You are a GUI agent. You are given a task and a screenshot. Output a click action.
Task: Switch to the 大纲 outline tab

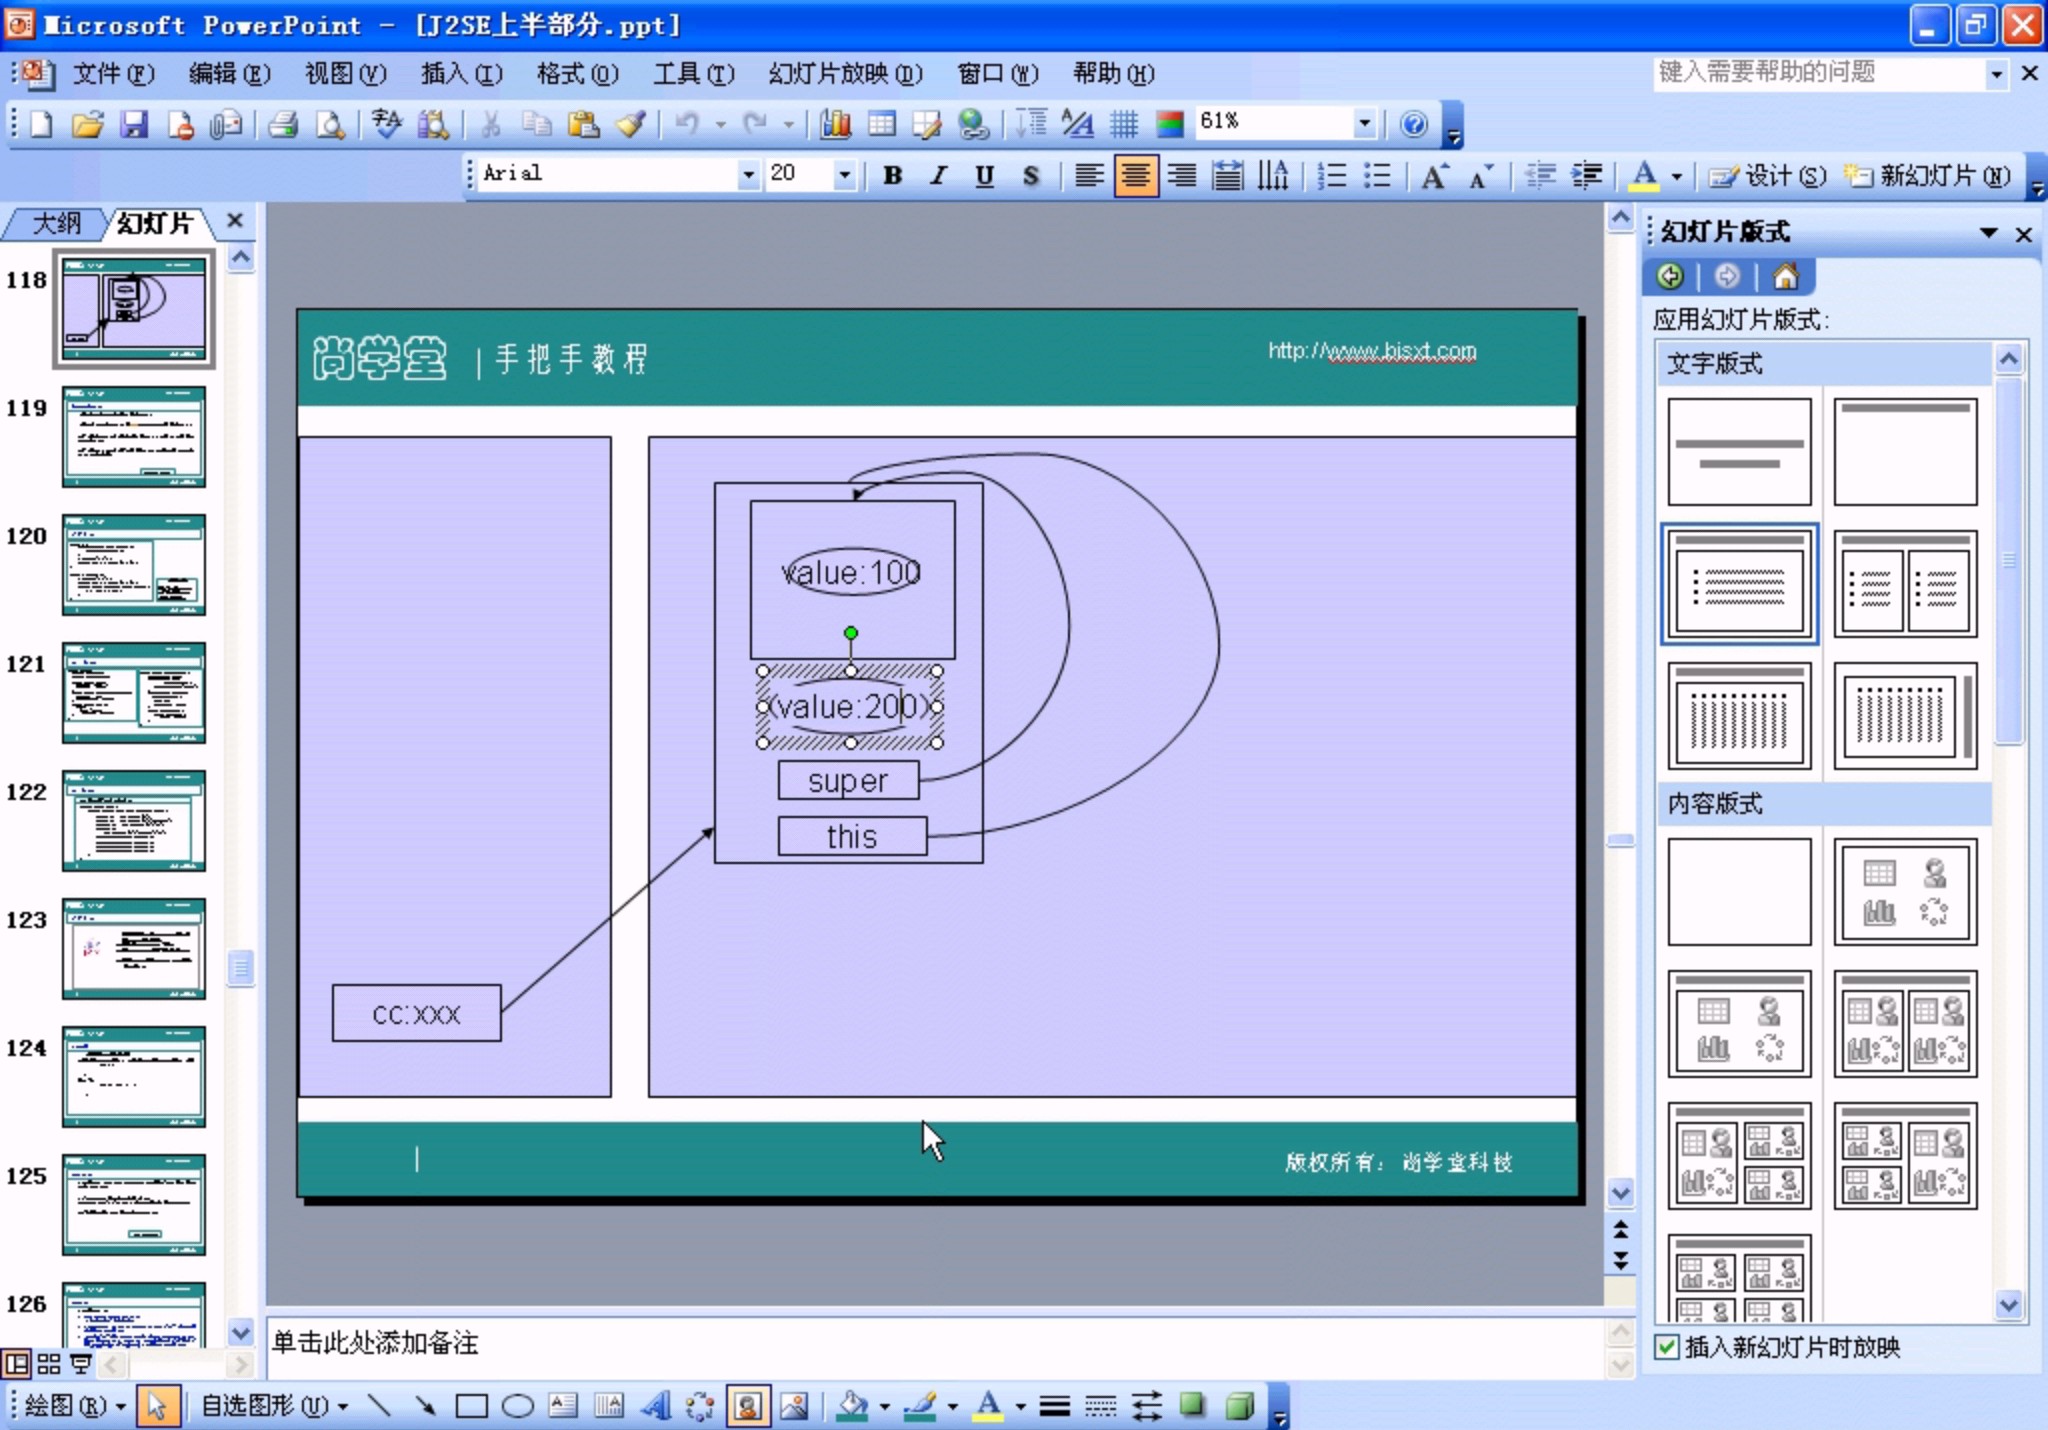pyautogui.click(x=56, y=223)
